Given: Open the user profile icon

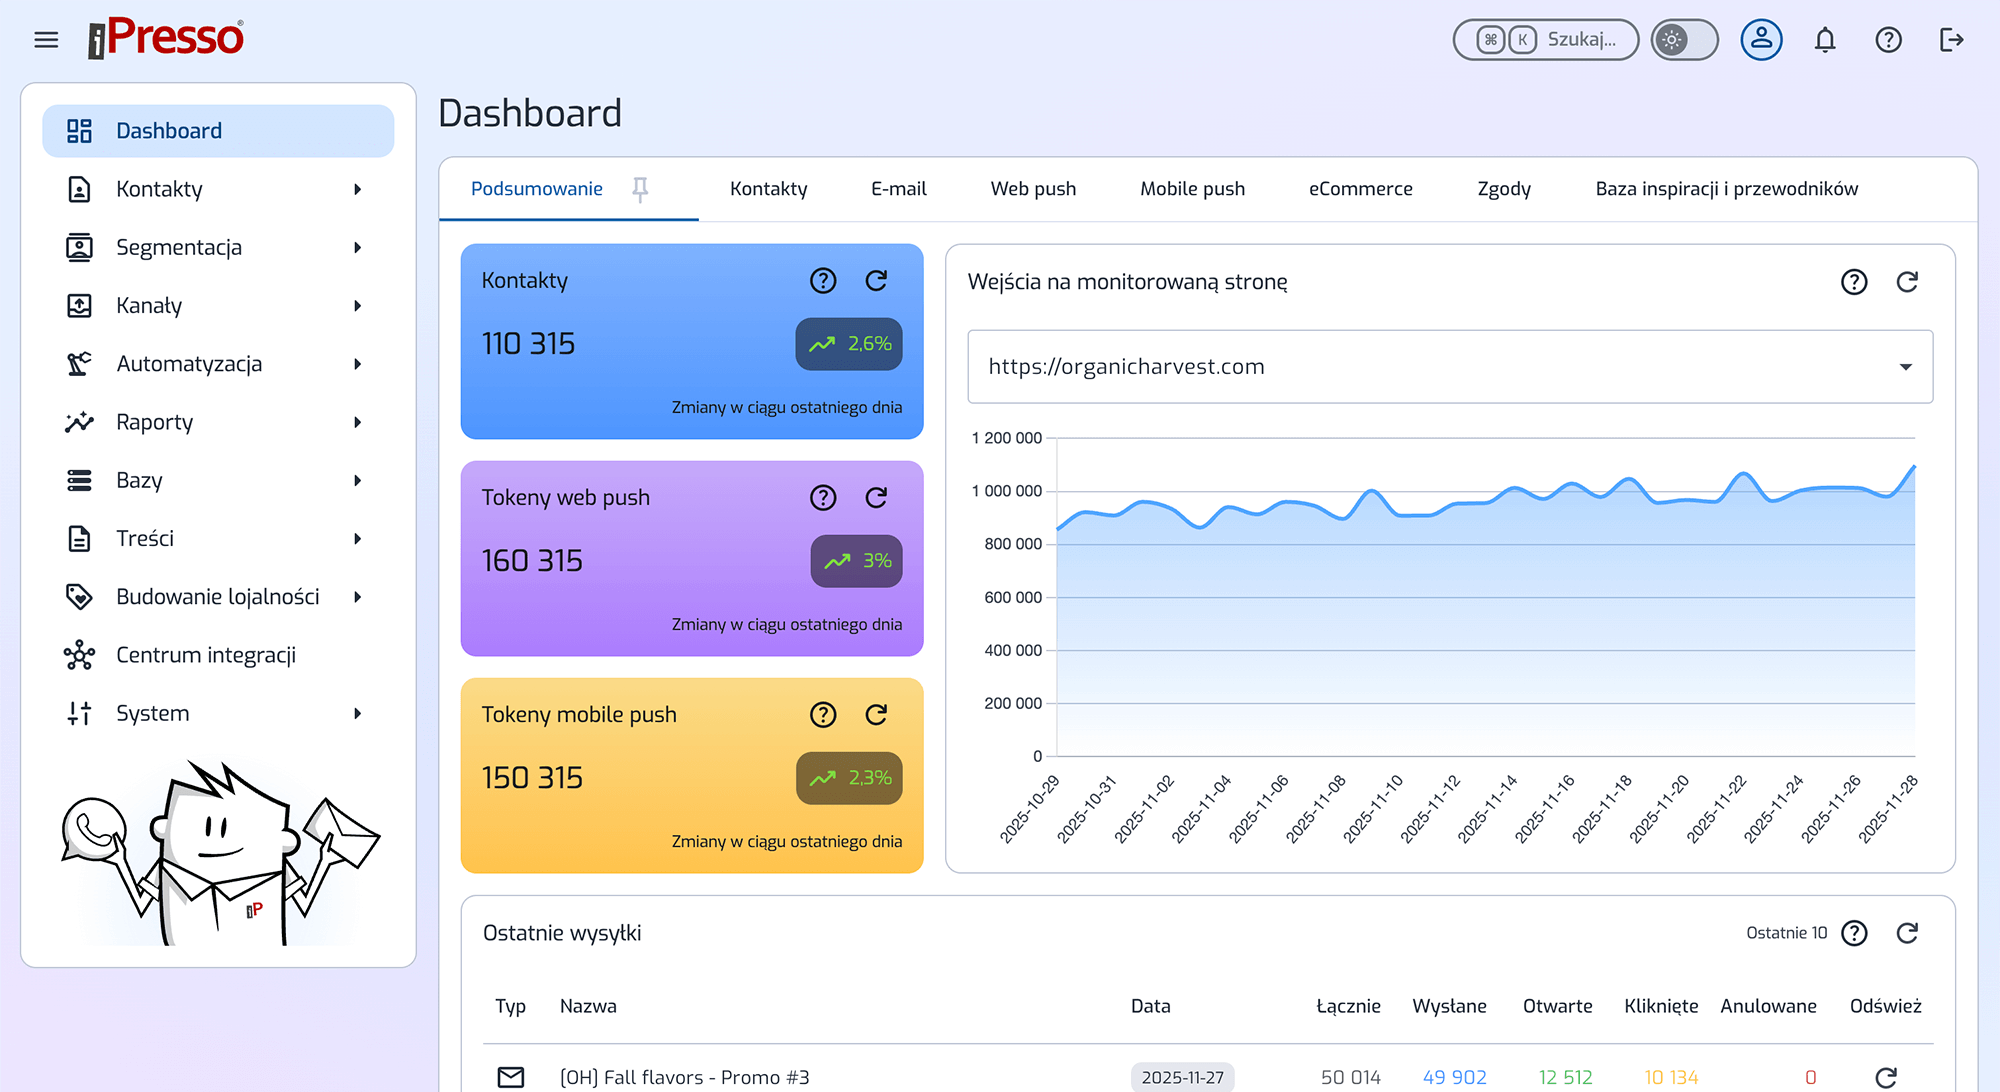Looking at the screenshot, I should click(x=1761, y=40).
